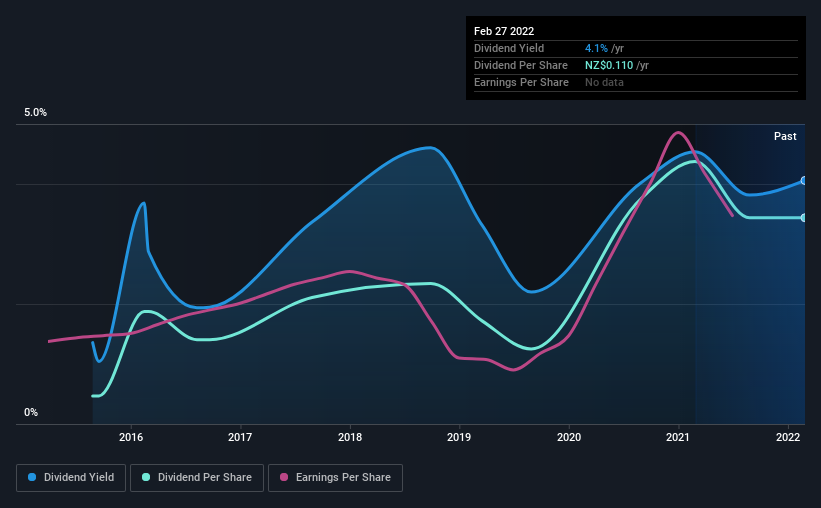Select the Dividend Yield endpoint marker on chart
Screen dimensions: 821x508
[804, 181]
